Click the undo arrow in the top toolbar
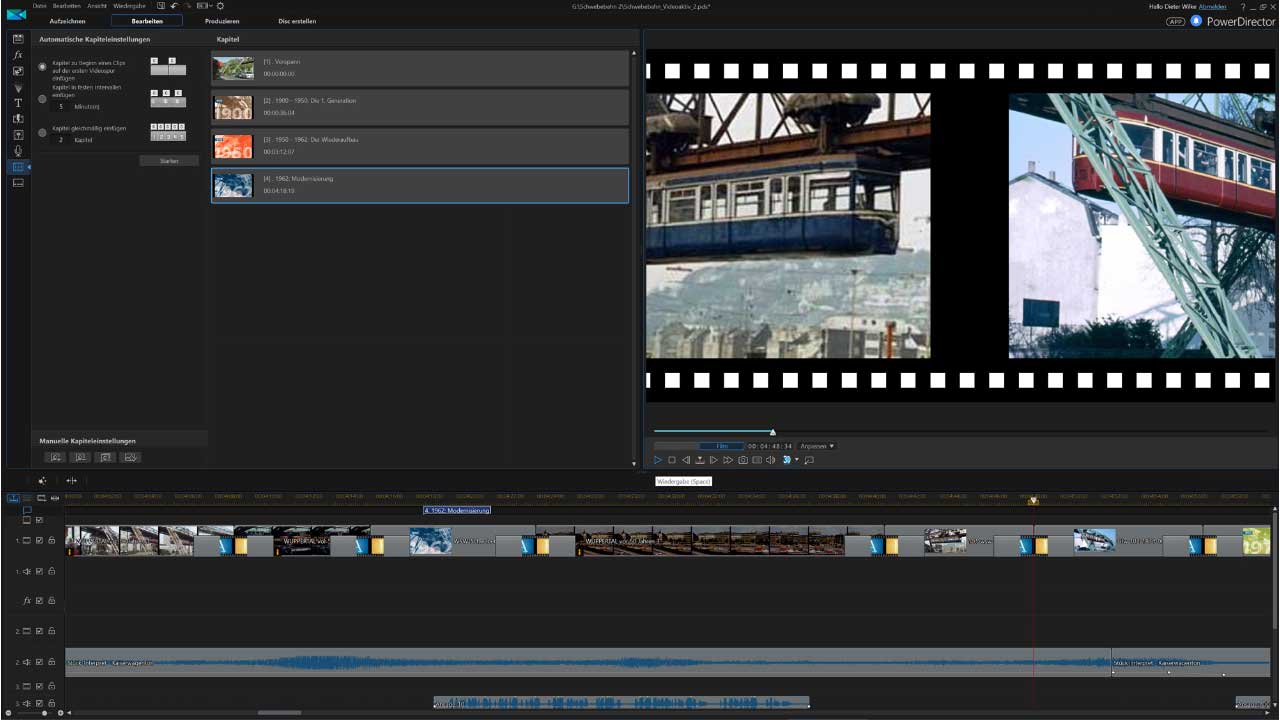1280x720 pixels. (x=174, y=6)
